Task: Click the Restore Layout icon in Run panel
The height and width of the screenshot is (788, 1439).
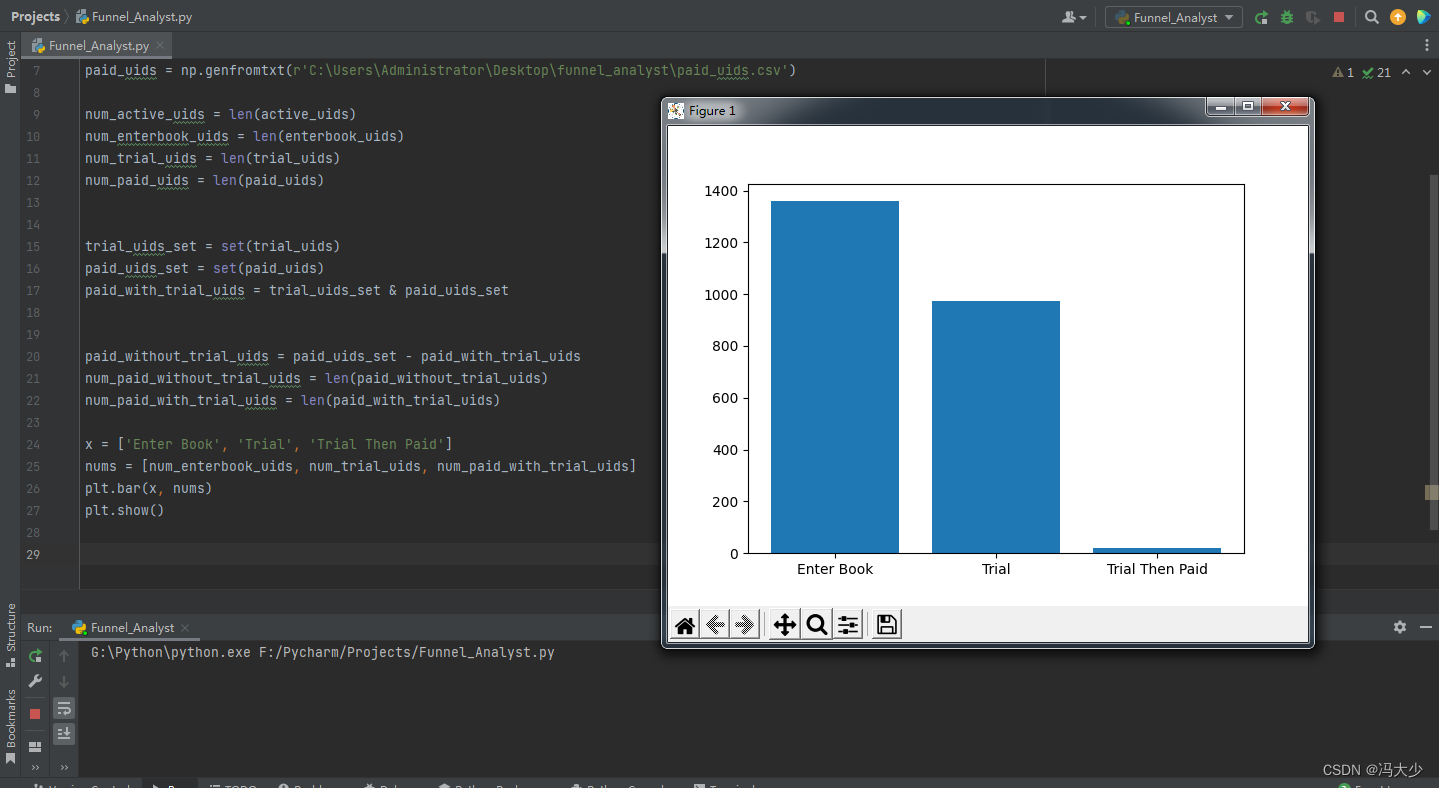Action: click(x=35, y=746)
